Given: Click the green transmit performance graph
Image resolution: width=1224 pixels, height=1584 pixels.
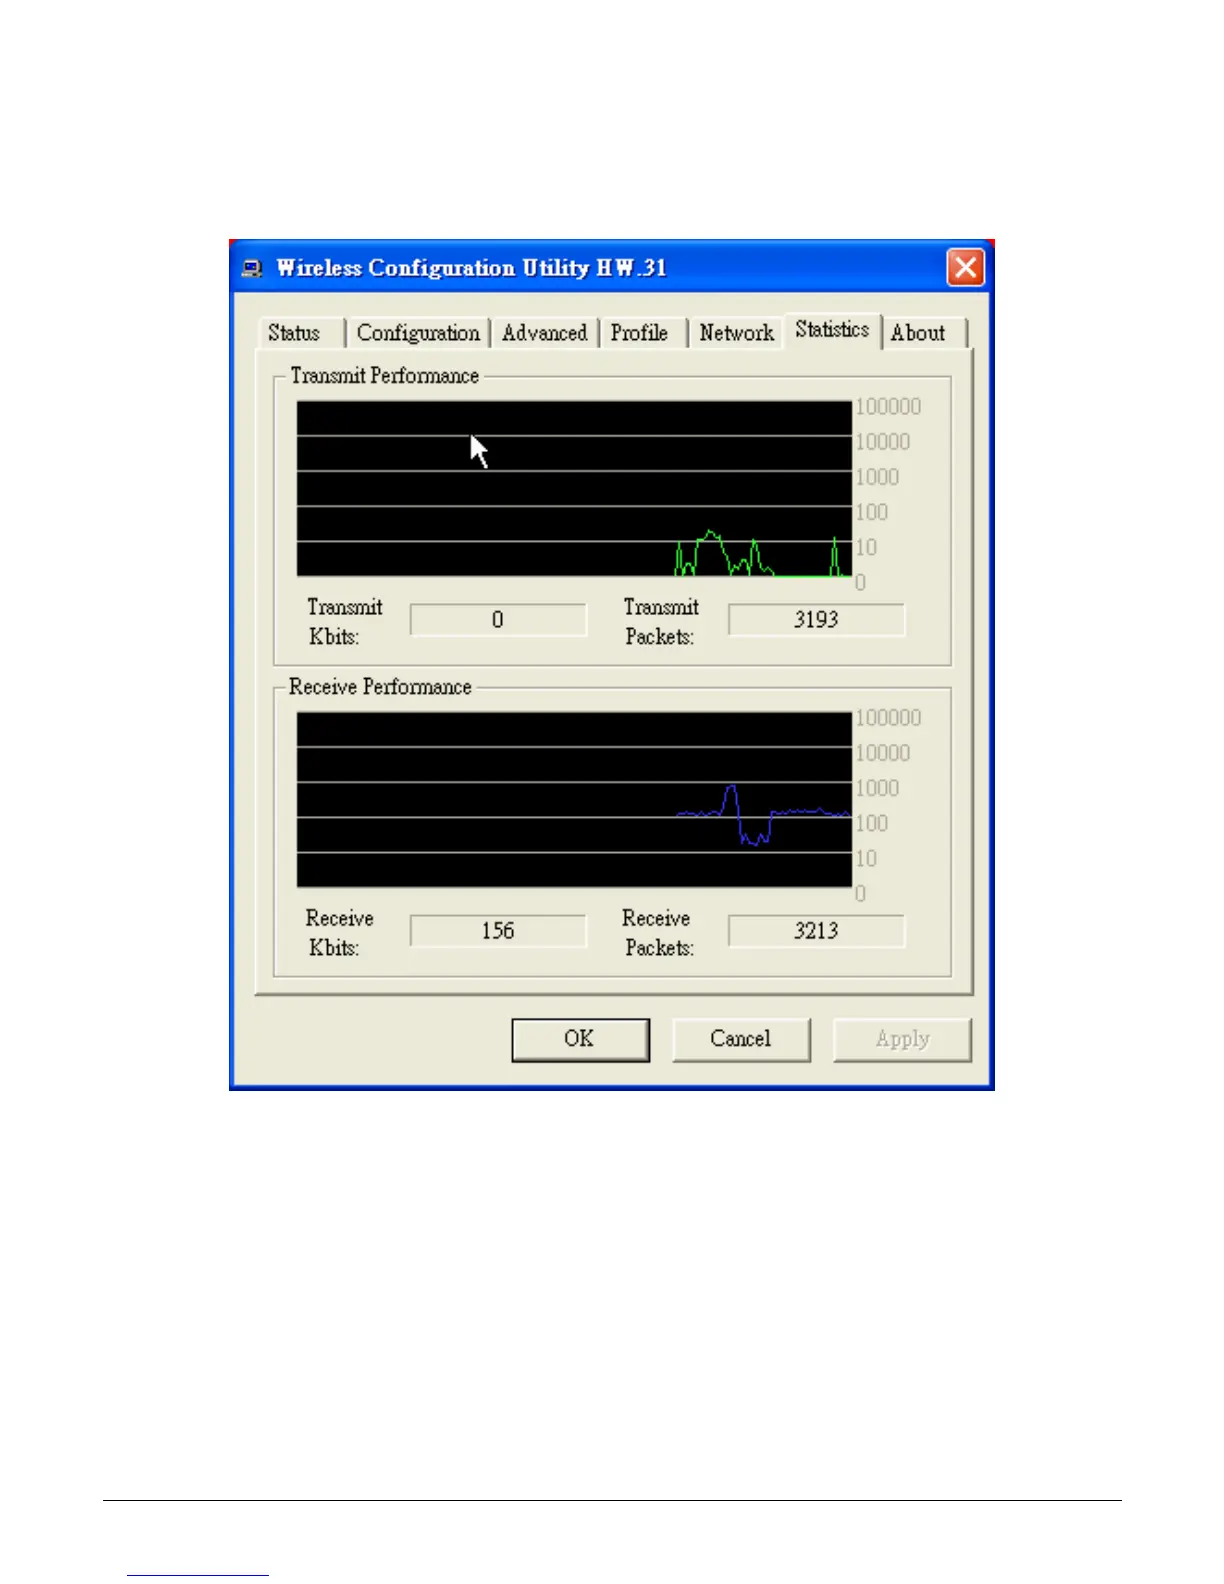Looking at the screenshot, I should 574,489.
